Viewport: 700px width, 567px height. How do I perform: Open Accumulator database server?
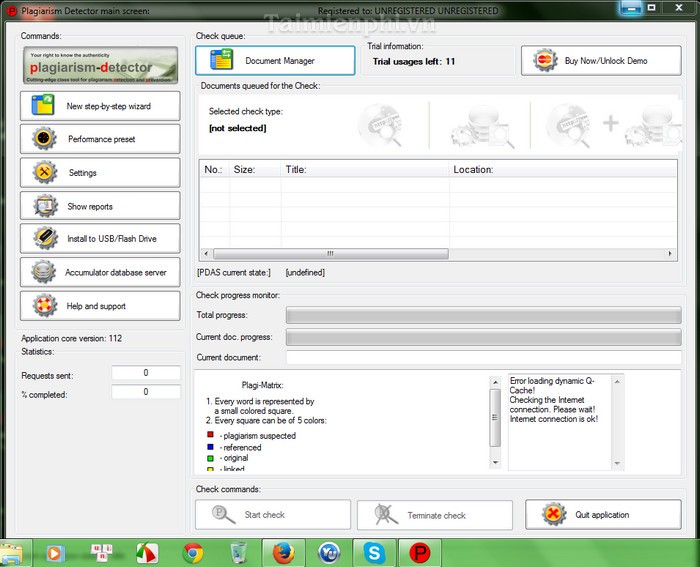coord(100,272)
